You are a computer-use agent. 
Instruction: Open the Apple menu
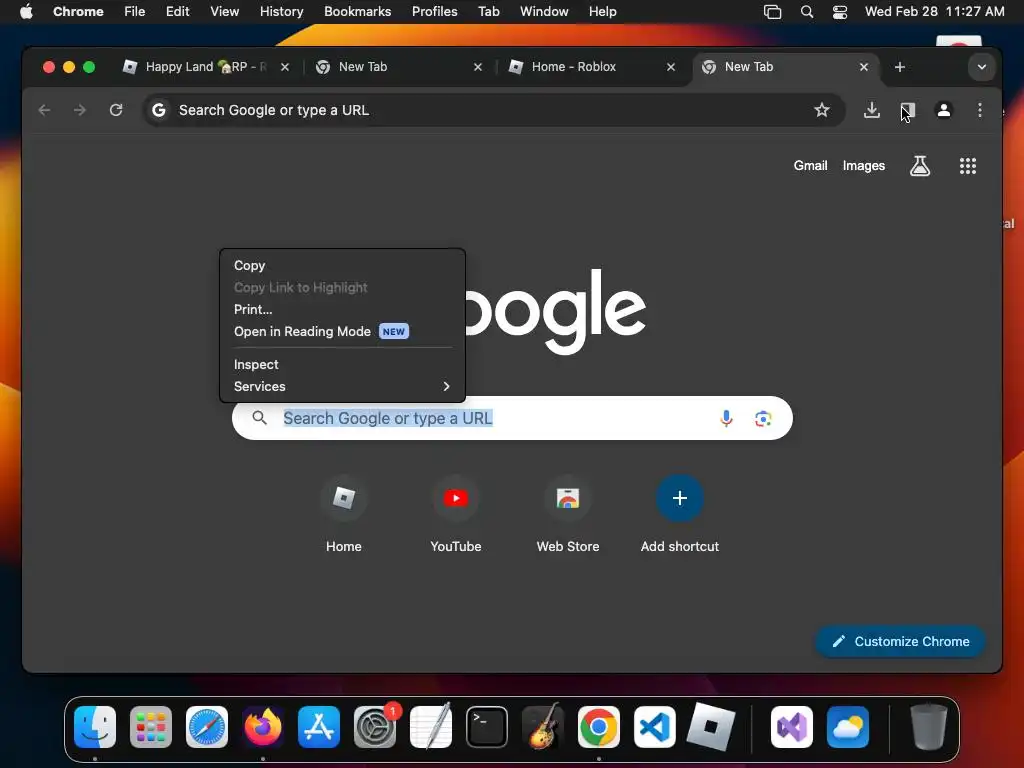coord(26,12)
